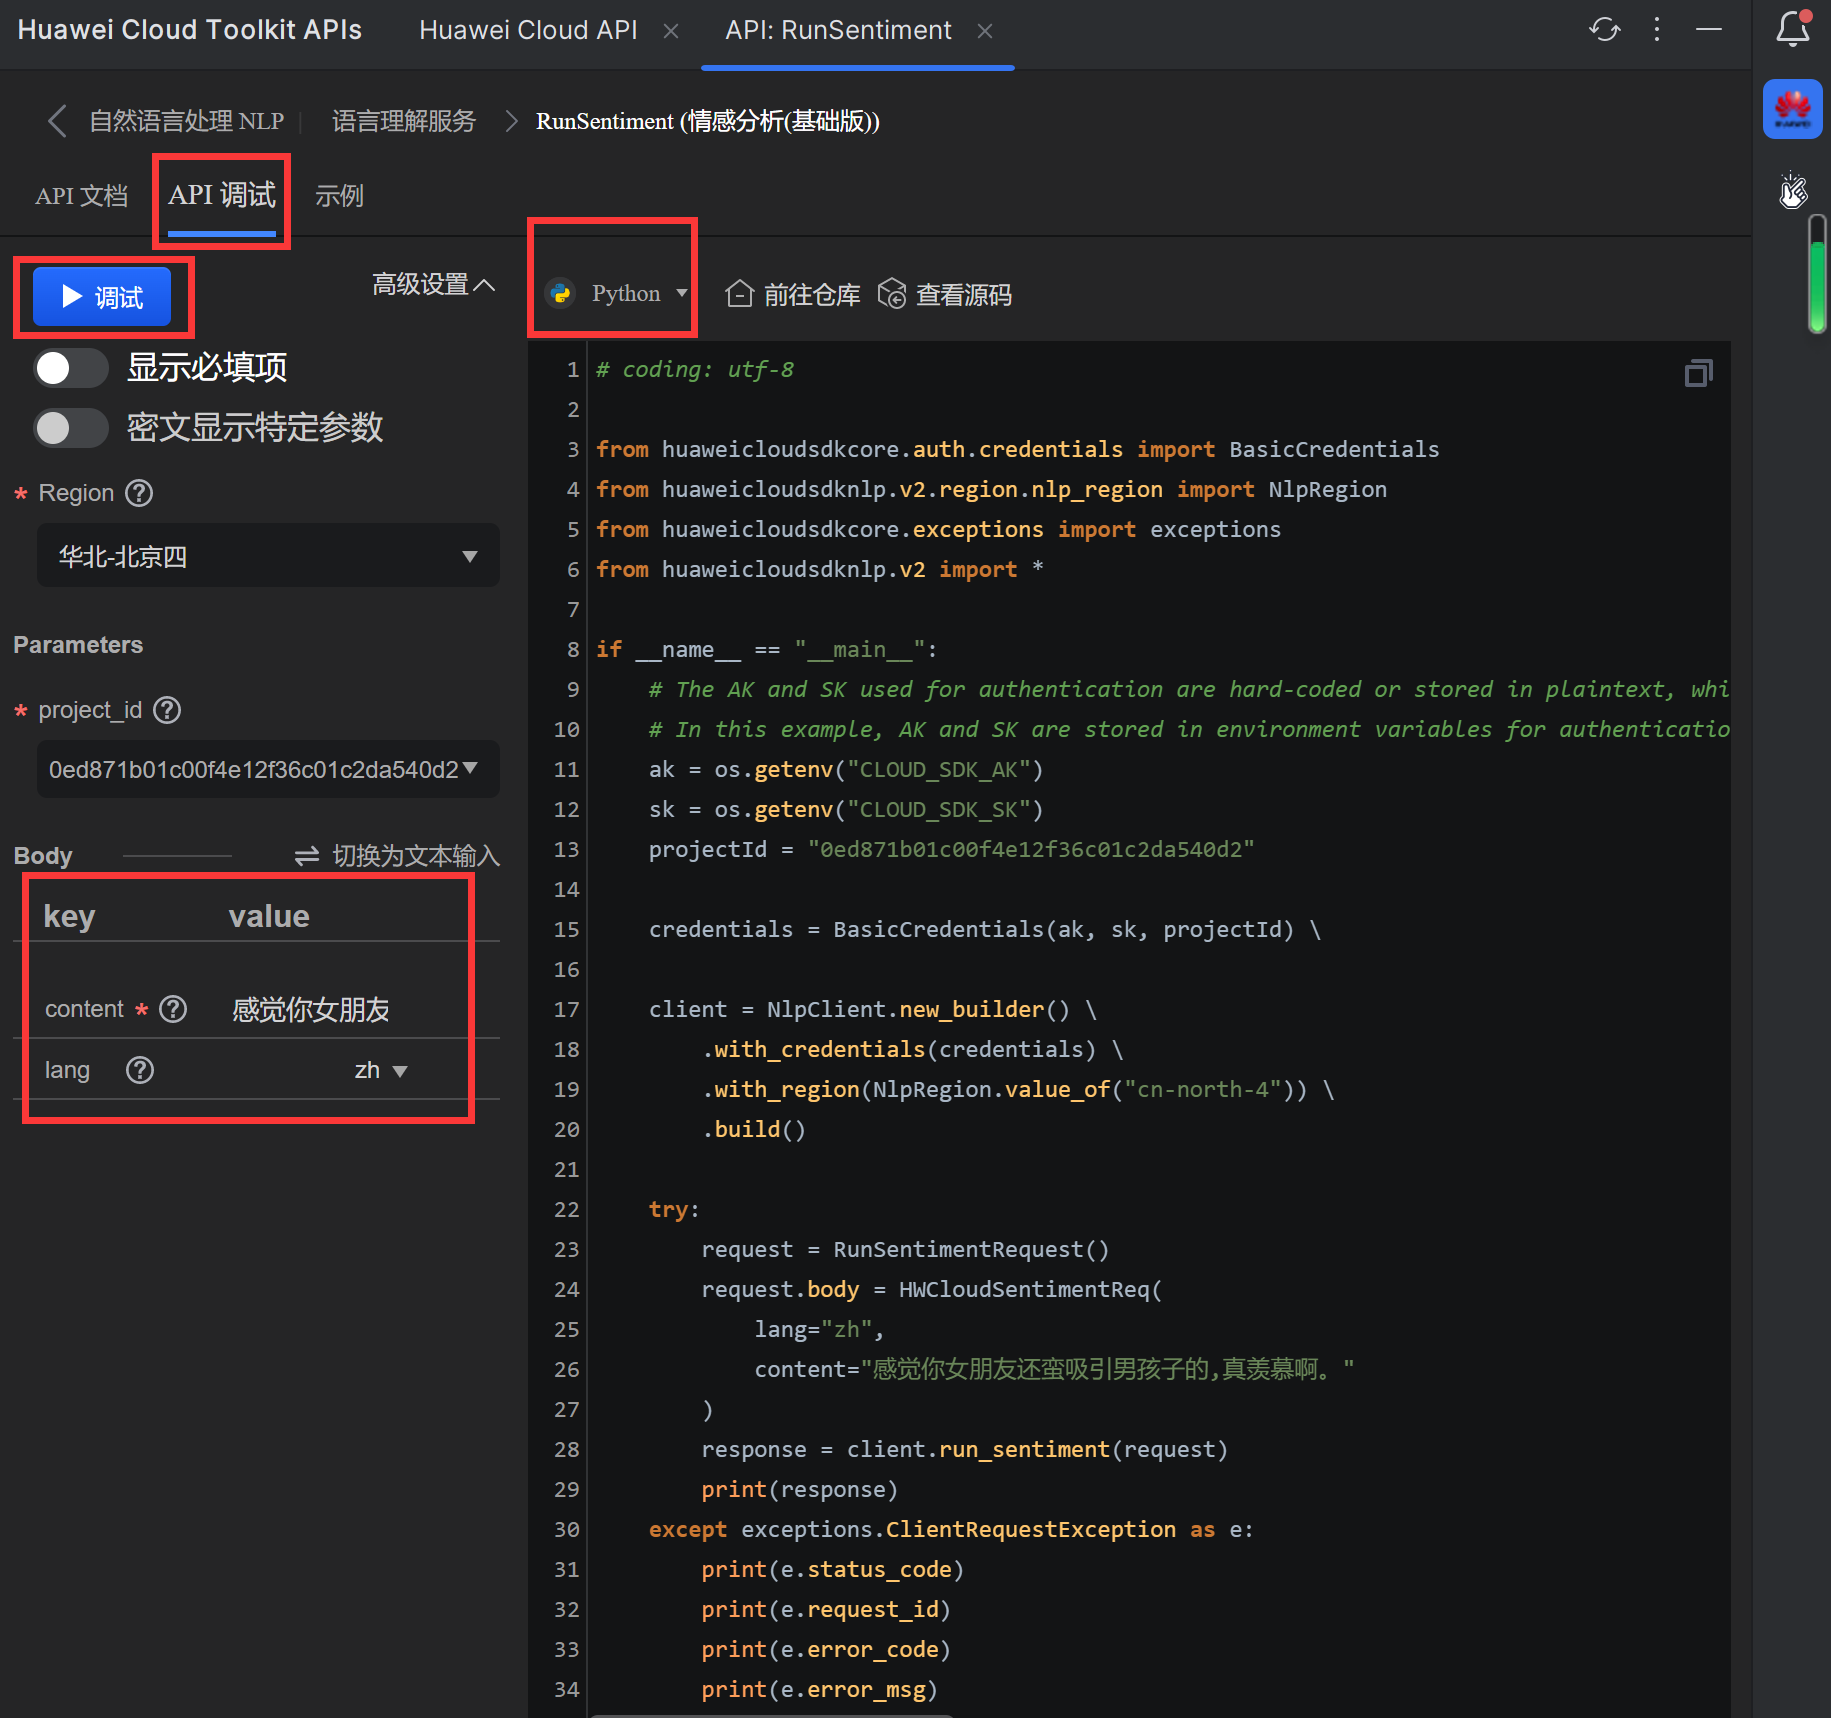Switch to the 示例 tab

click(x=339, y=196)
